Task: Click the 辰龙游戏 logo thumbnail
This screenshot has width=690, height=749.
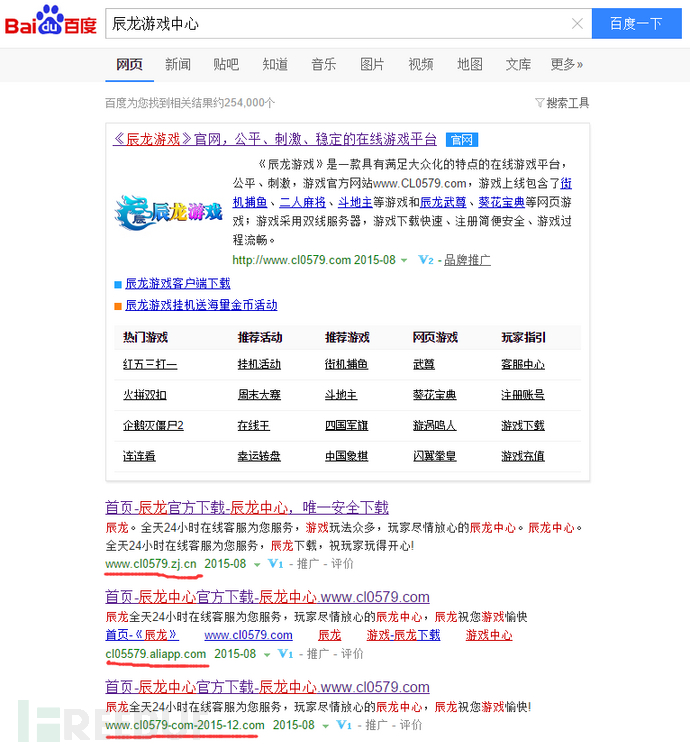Action: [x=169, y=213]
